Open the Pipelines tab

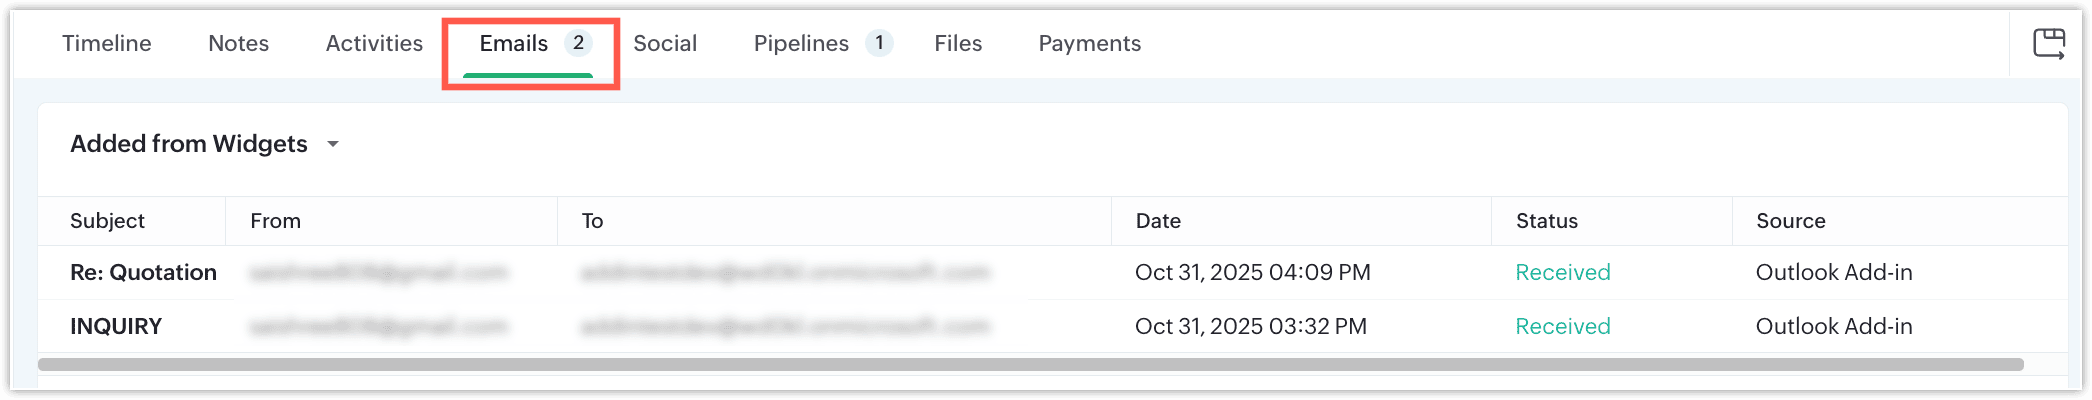(801, 44)
